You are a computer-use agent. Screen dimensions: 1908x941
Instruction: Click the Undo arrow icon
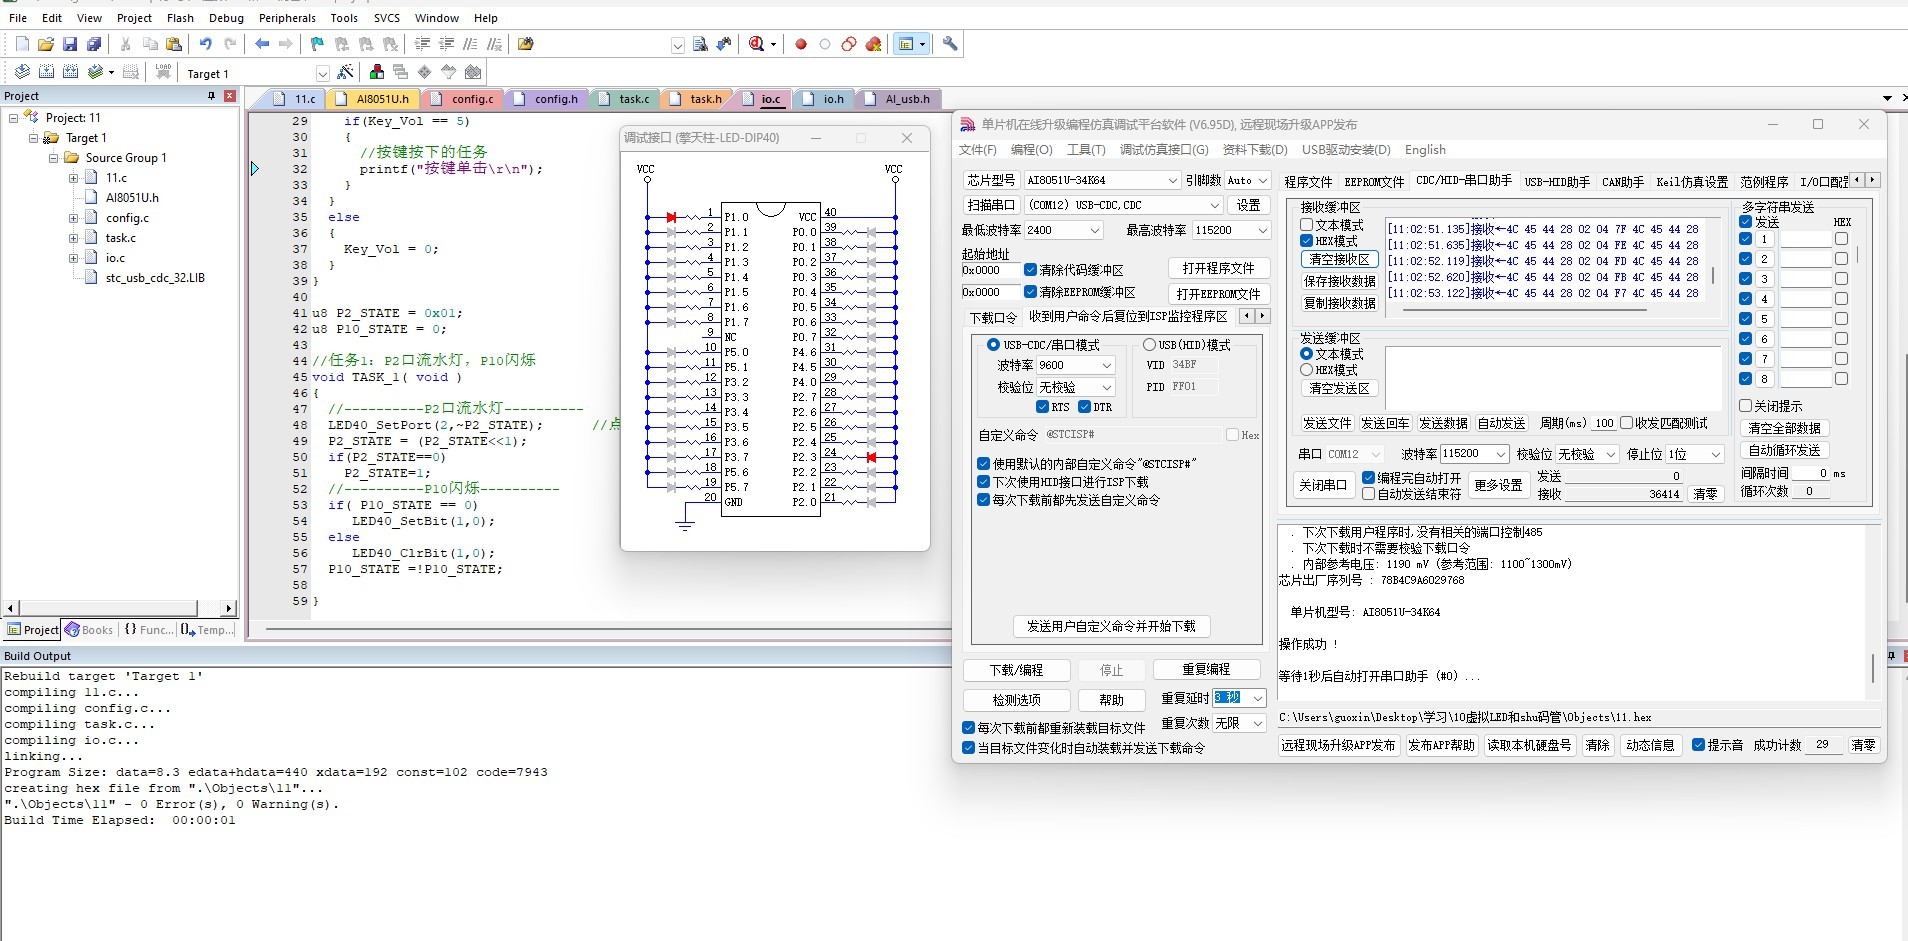205,44
